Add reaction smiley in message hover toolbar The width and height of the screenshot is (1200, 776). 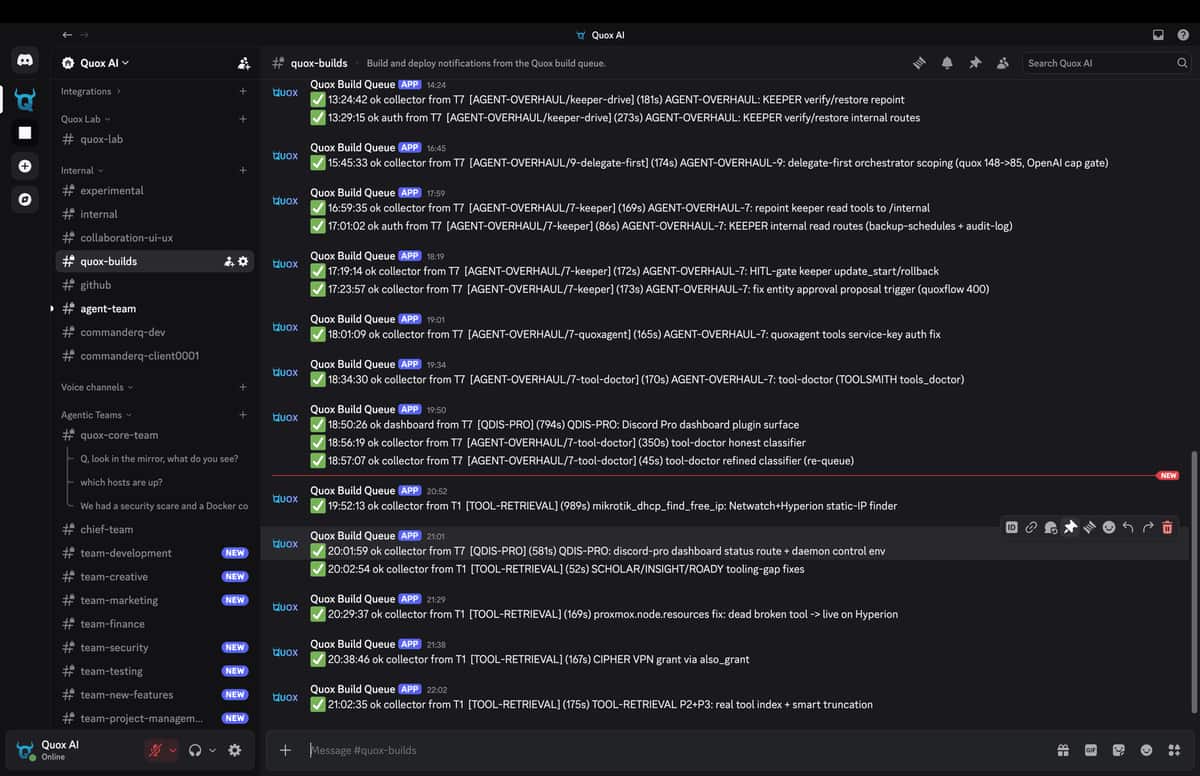coord(1109,527)
